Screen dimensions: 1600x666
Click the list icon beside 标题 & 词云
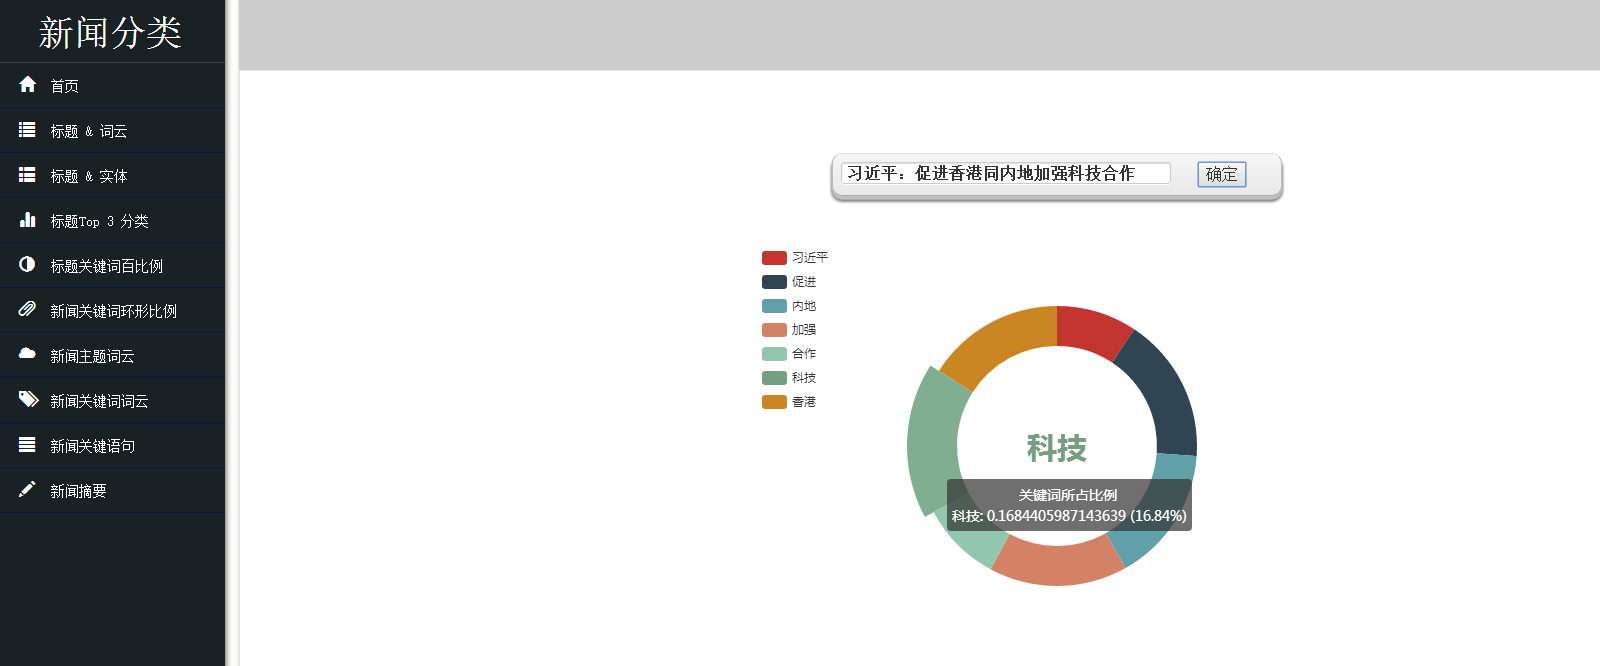[28, 130]
